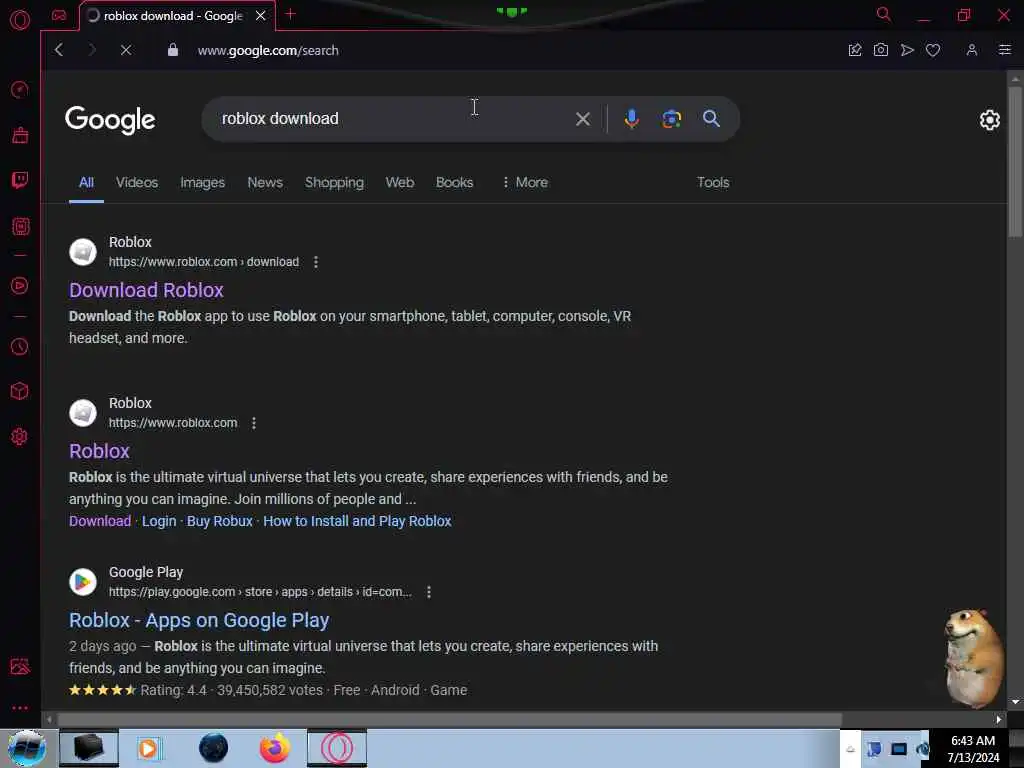Clear the Google search box text
The width and height of the screenshot is (1024, 768).
[583, 119]
